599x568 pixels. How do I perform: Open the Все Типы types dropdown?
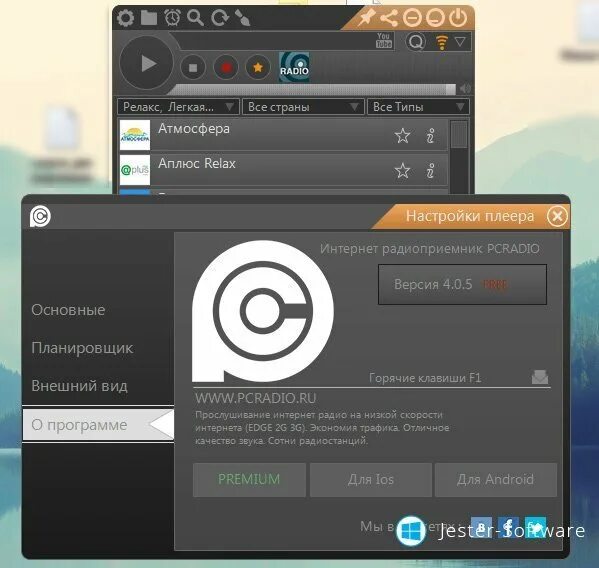[418, 107]
